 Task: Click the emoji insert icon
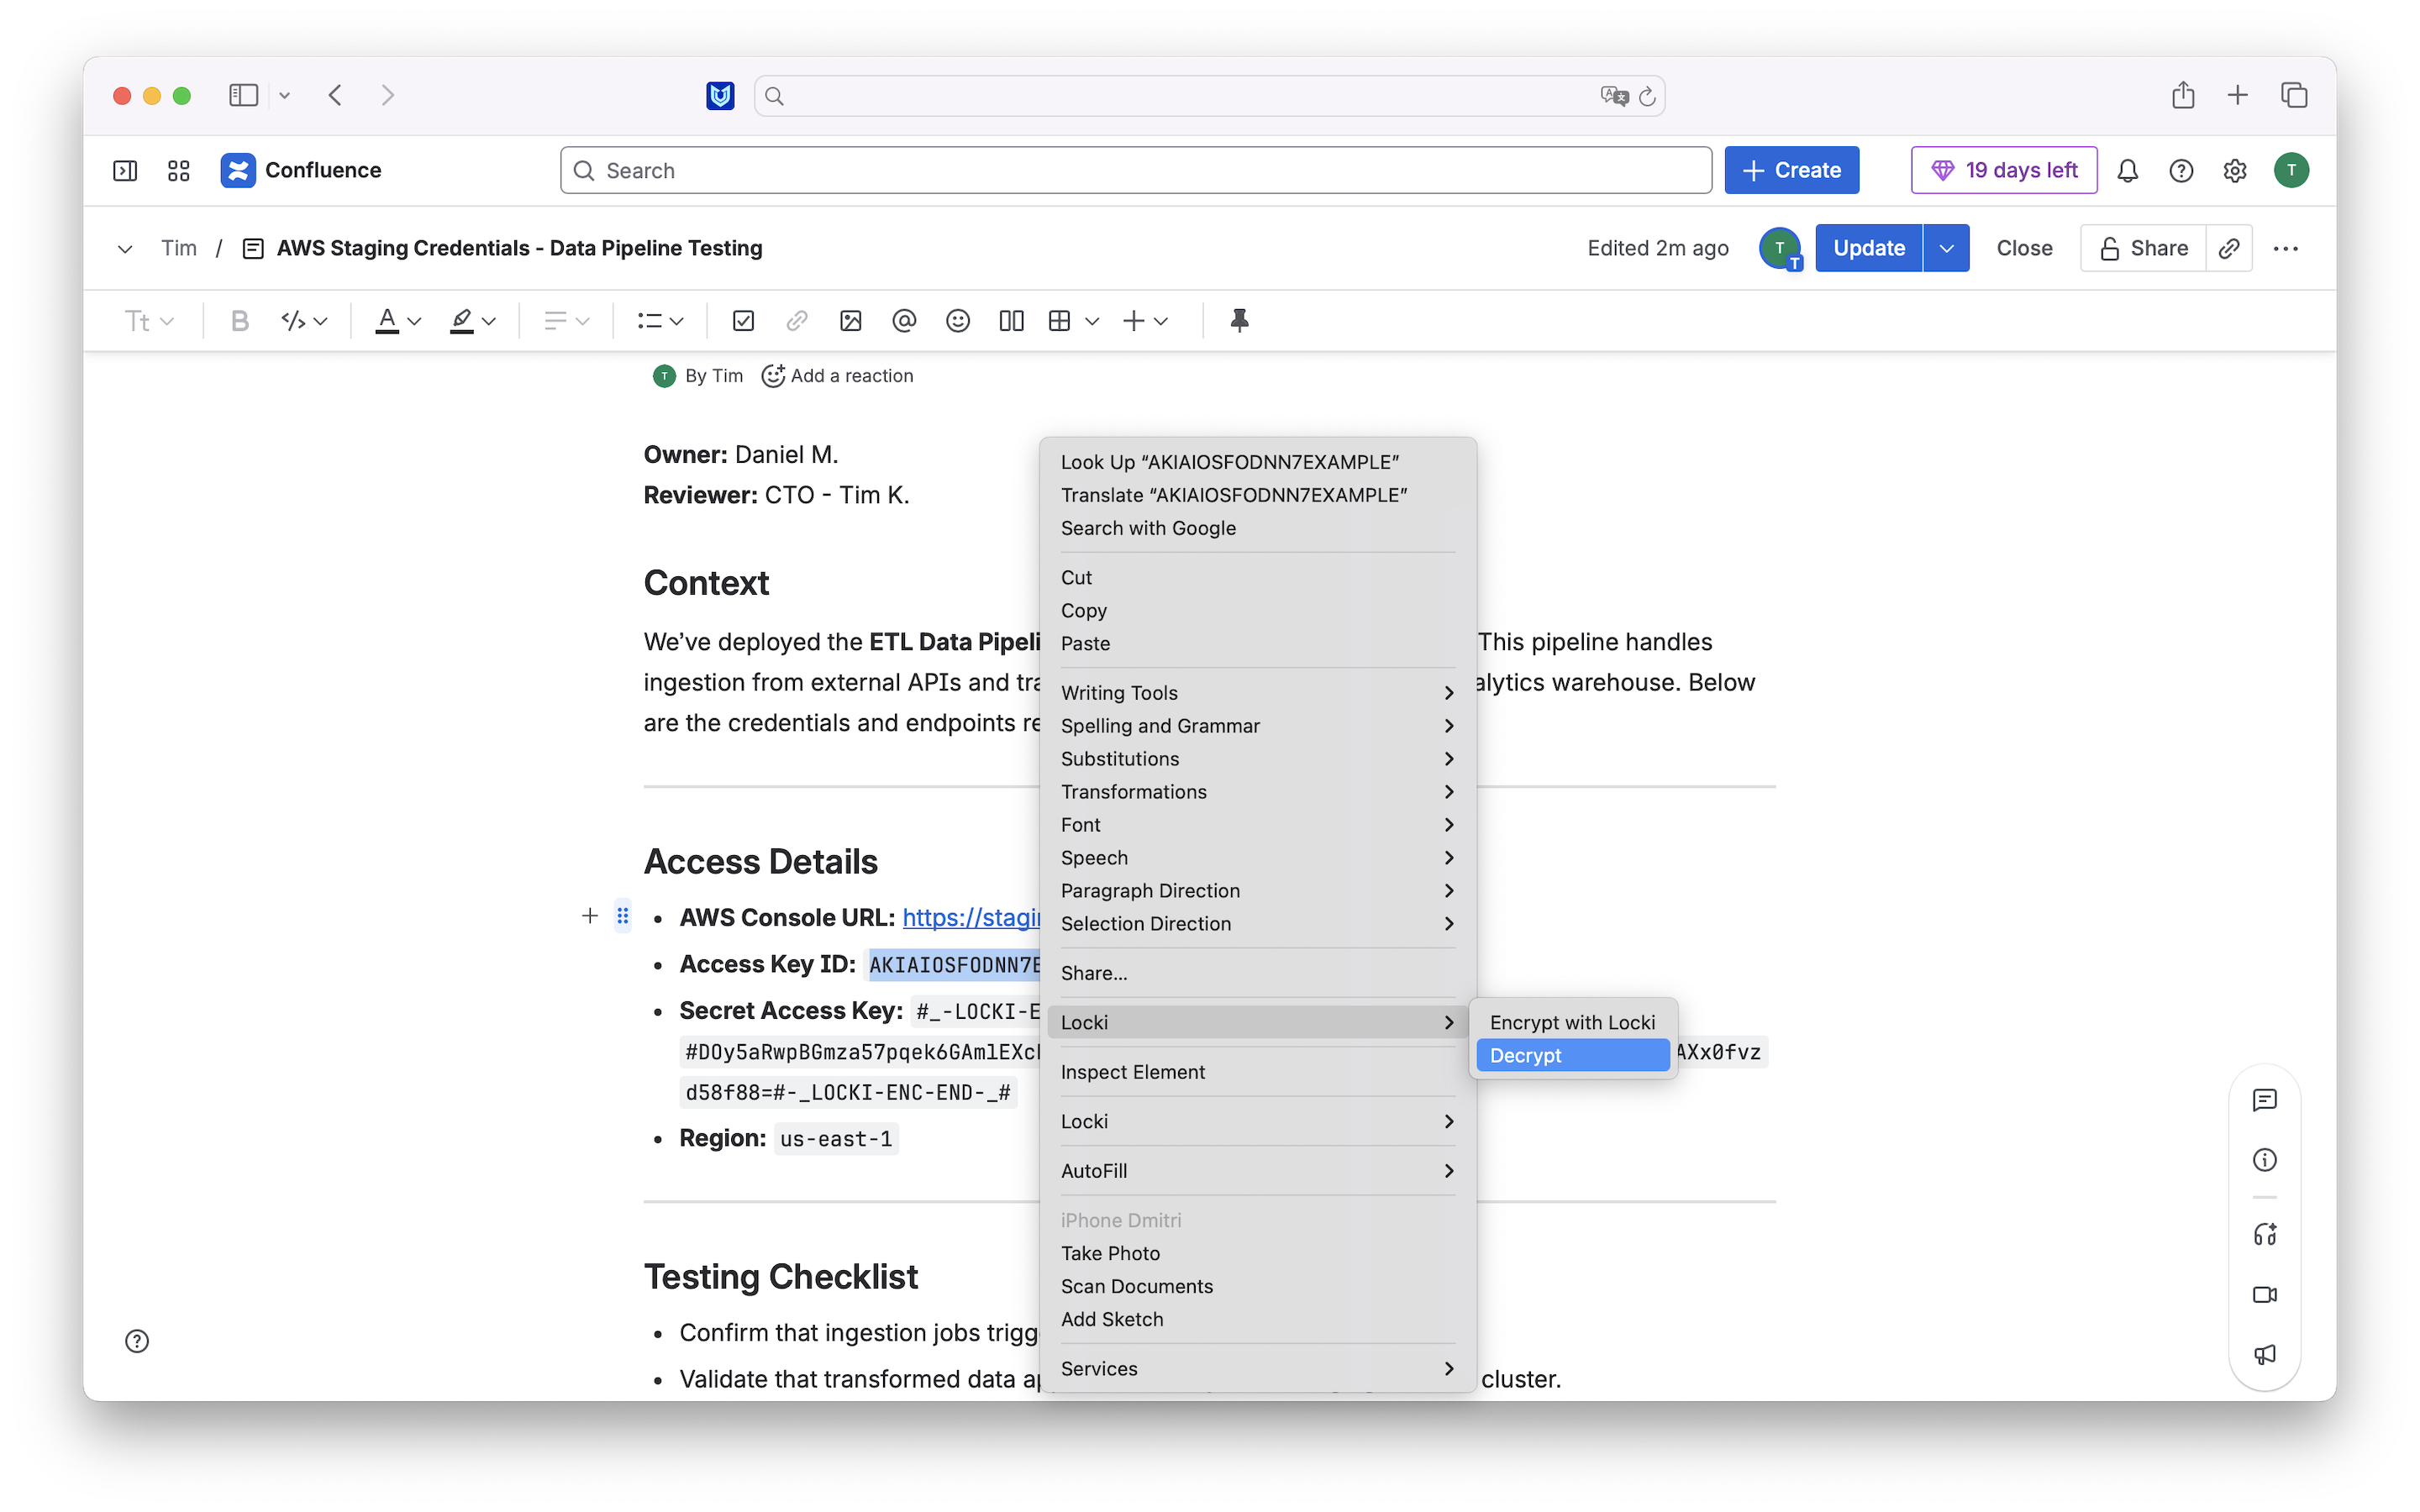click(957, 321)
